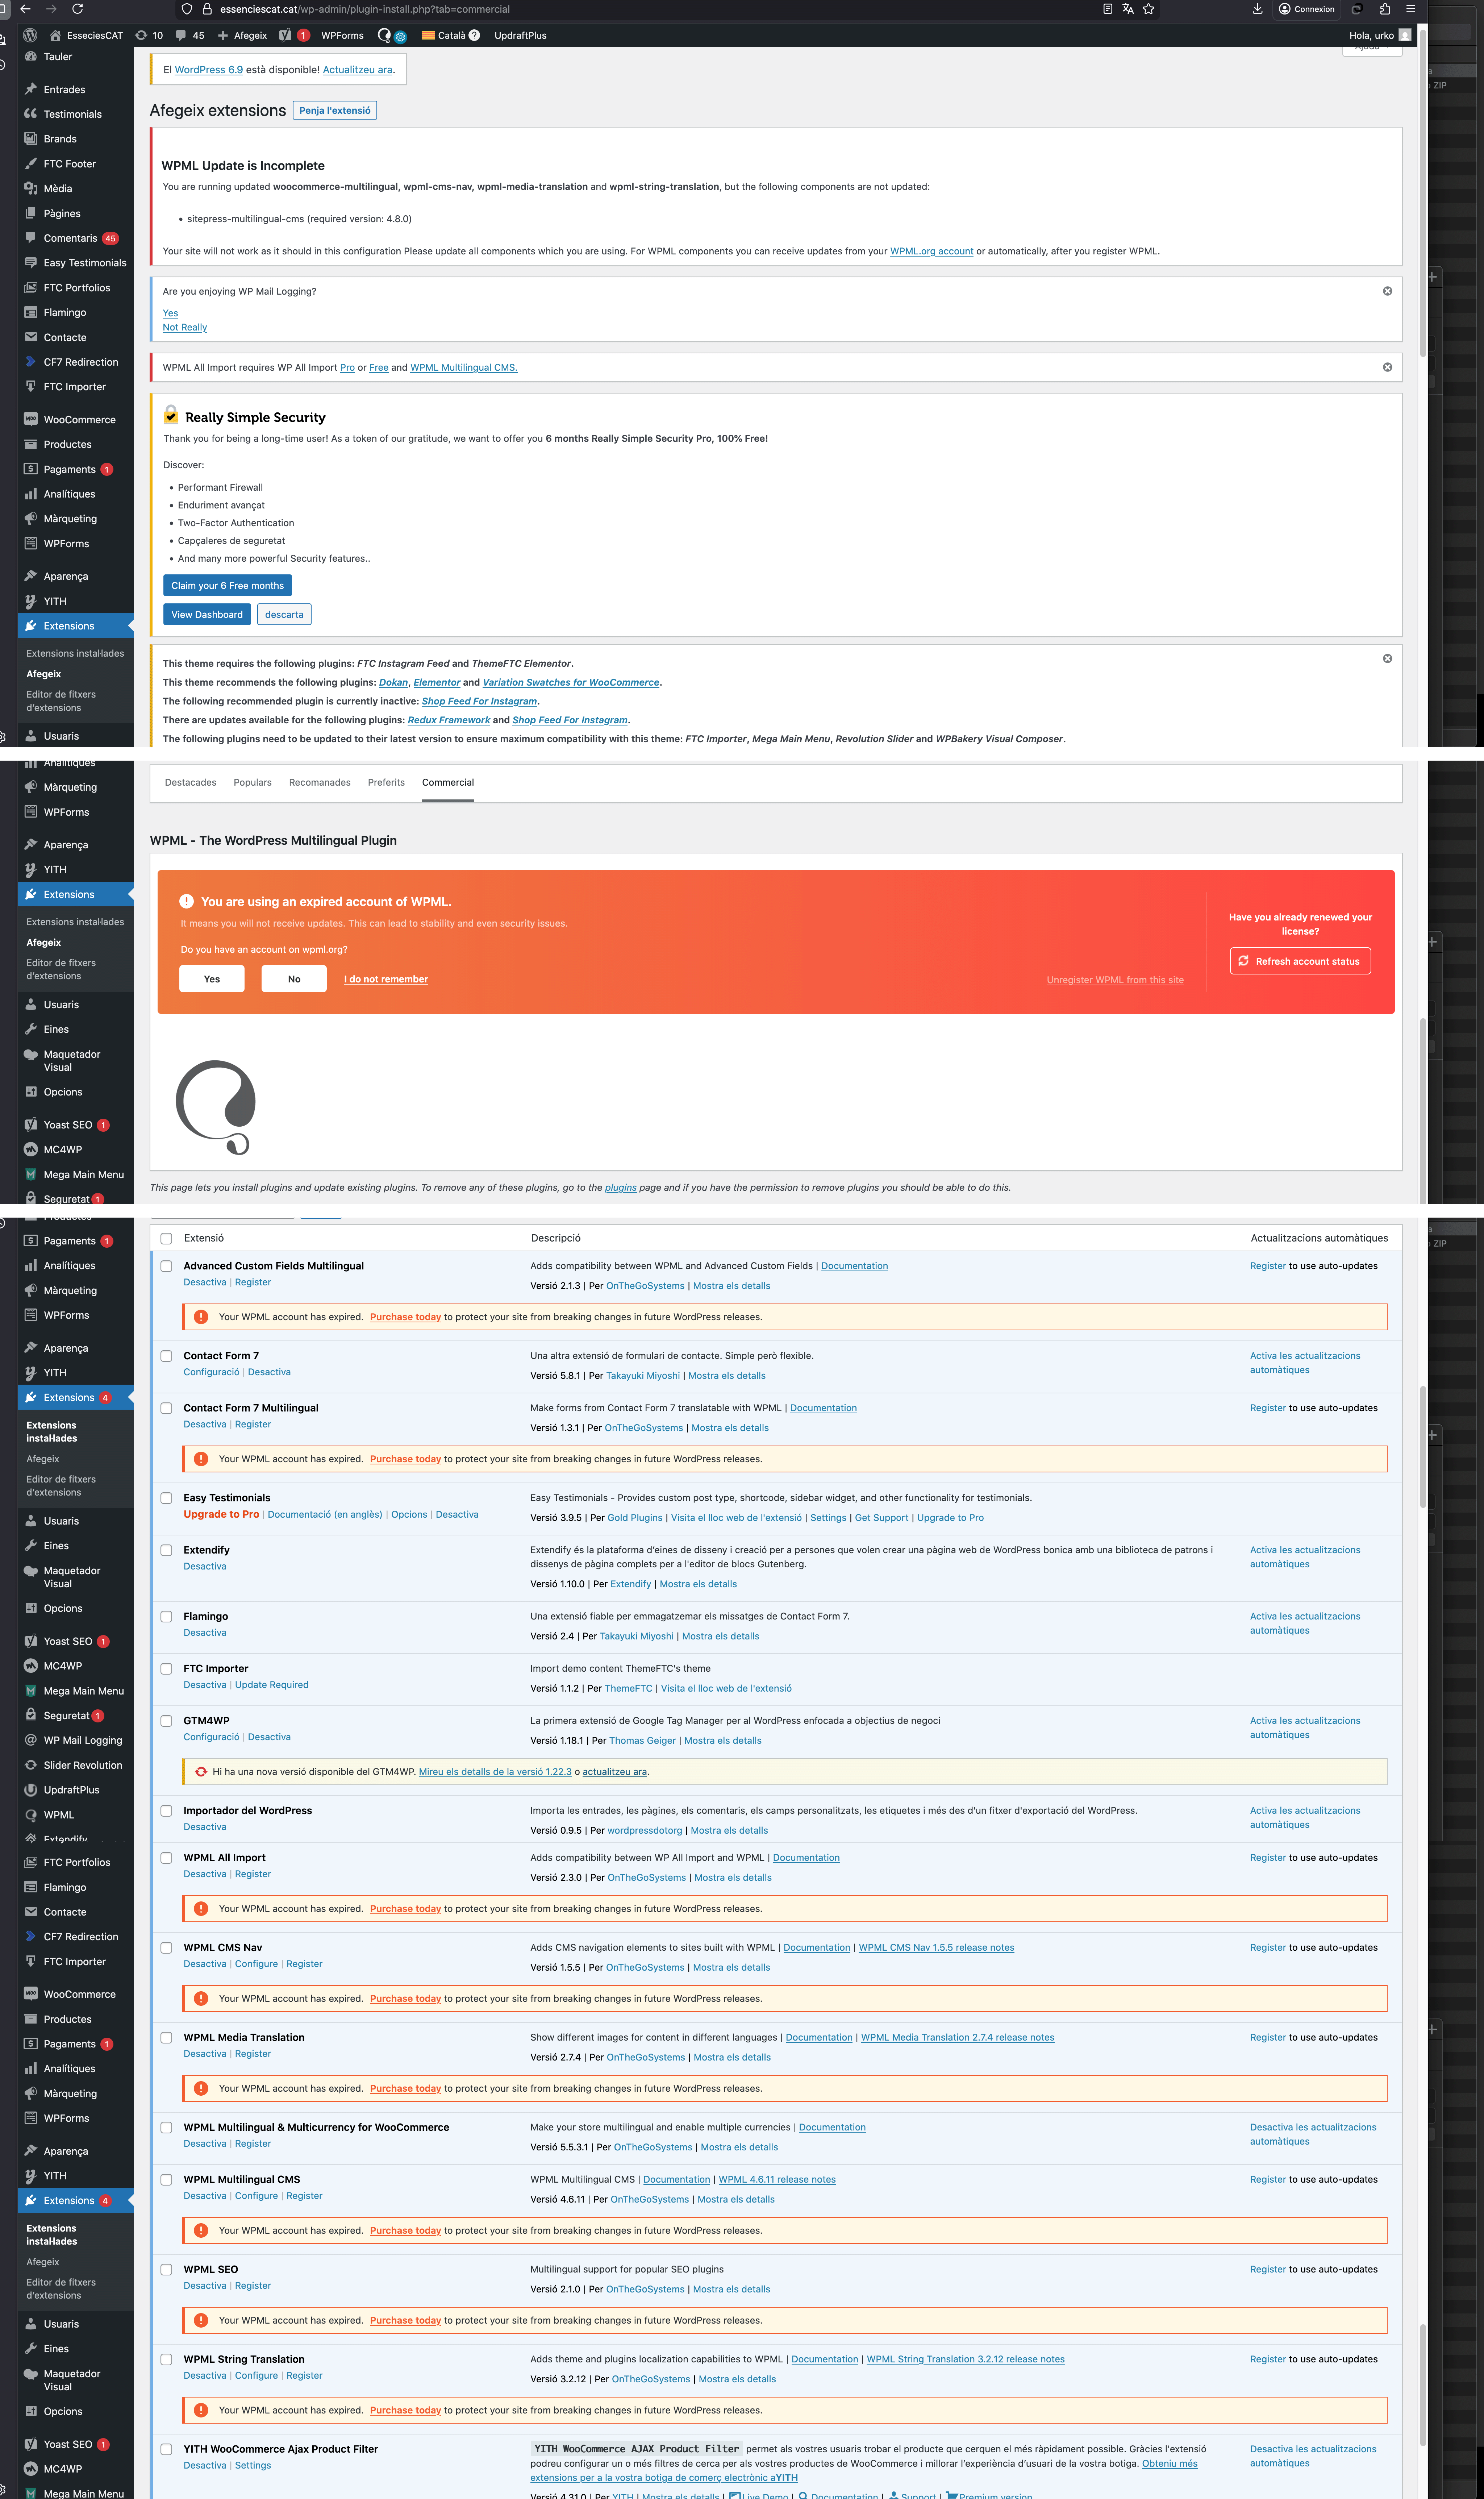This screenshot has width=1484, height=2499.
Task: Open the Català language switcher
Action: 450,35
